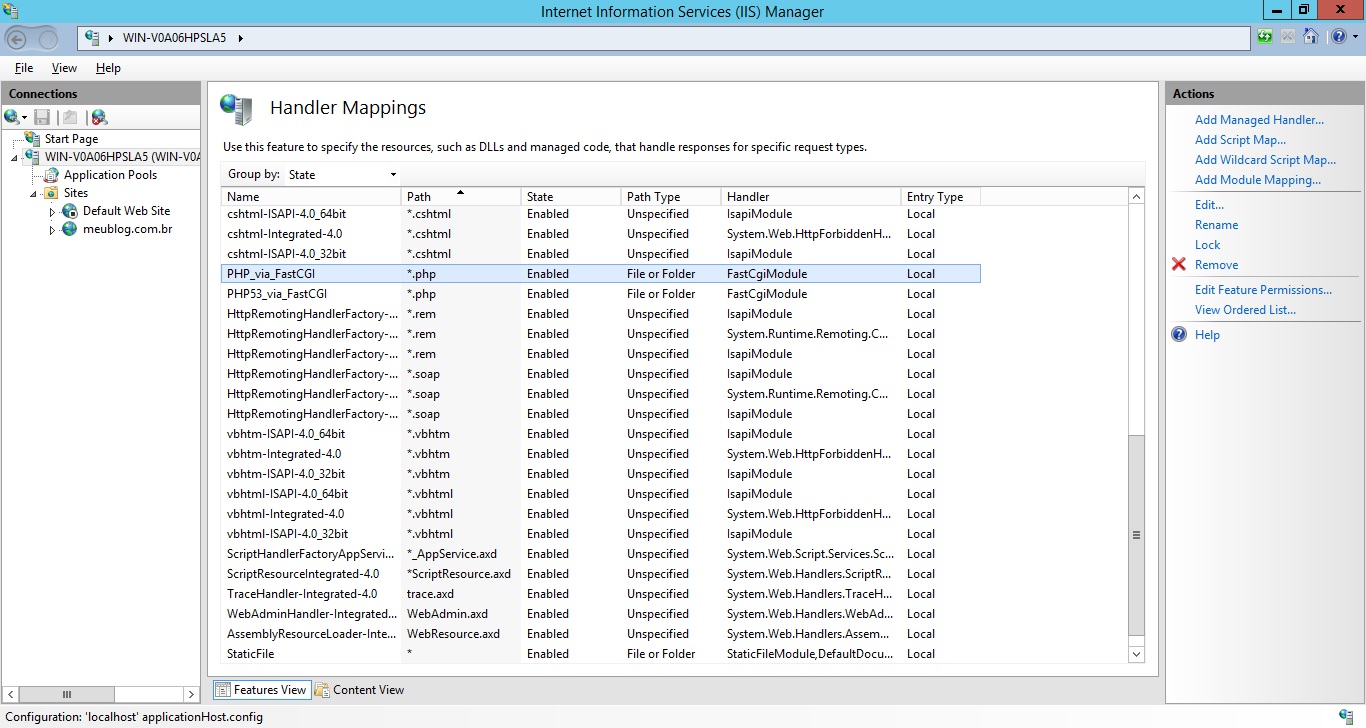Click the handler list scrollbar up arrow
1366x728 pixels.
[x=1136, y=197]
